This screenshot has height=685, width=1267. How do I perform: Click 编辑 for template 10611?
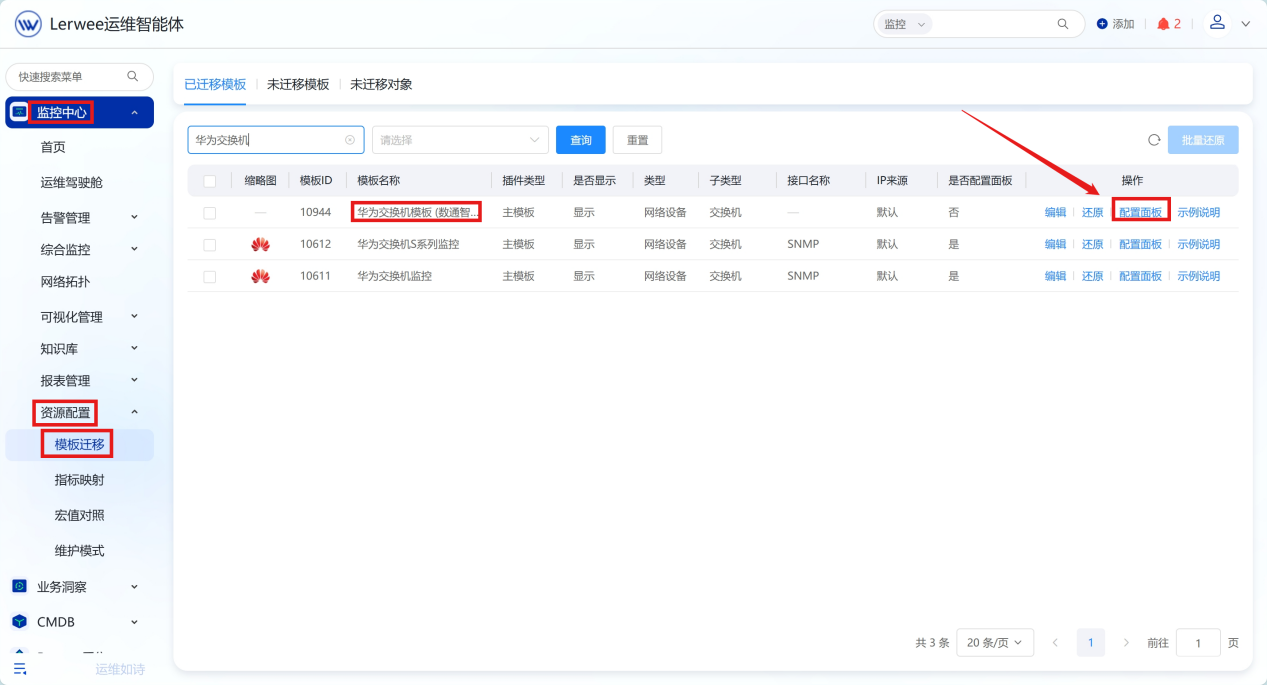point(1055,277)
